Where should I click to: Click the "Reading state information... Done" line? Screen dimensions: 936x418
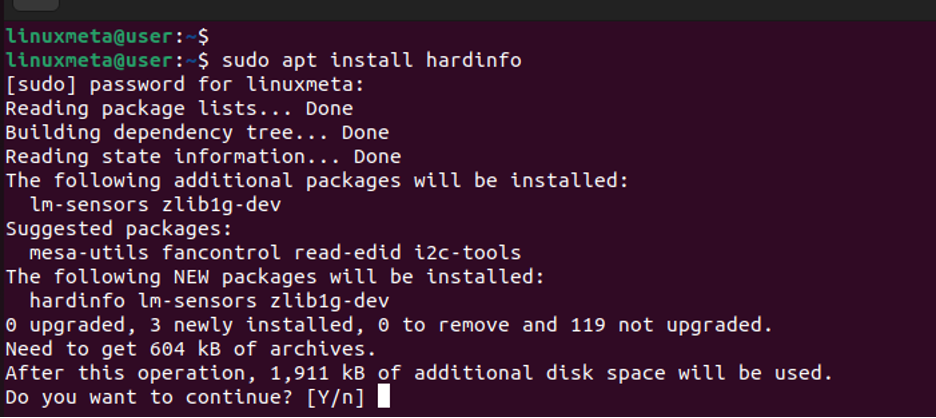[203, 156]
